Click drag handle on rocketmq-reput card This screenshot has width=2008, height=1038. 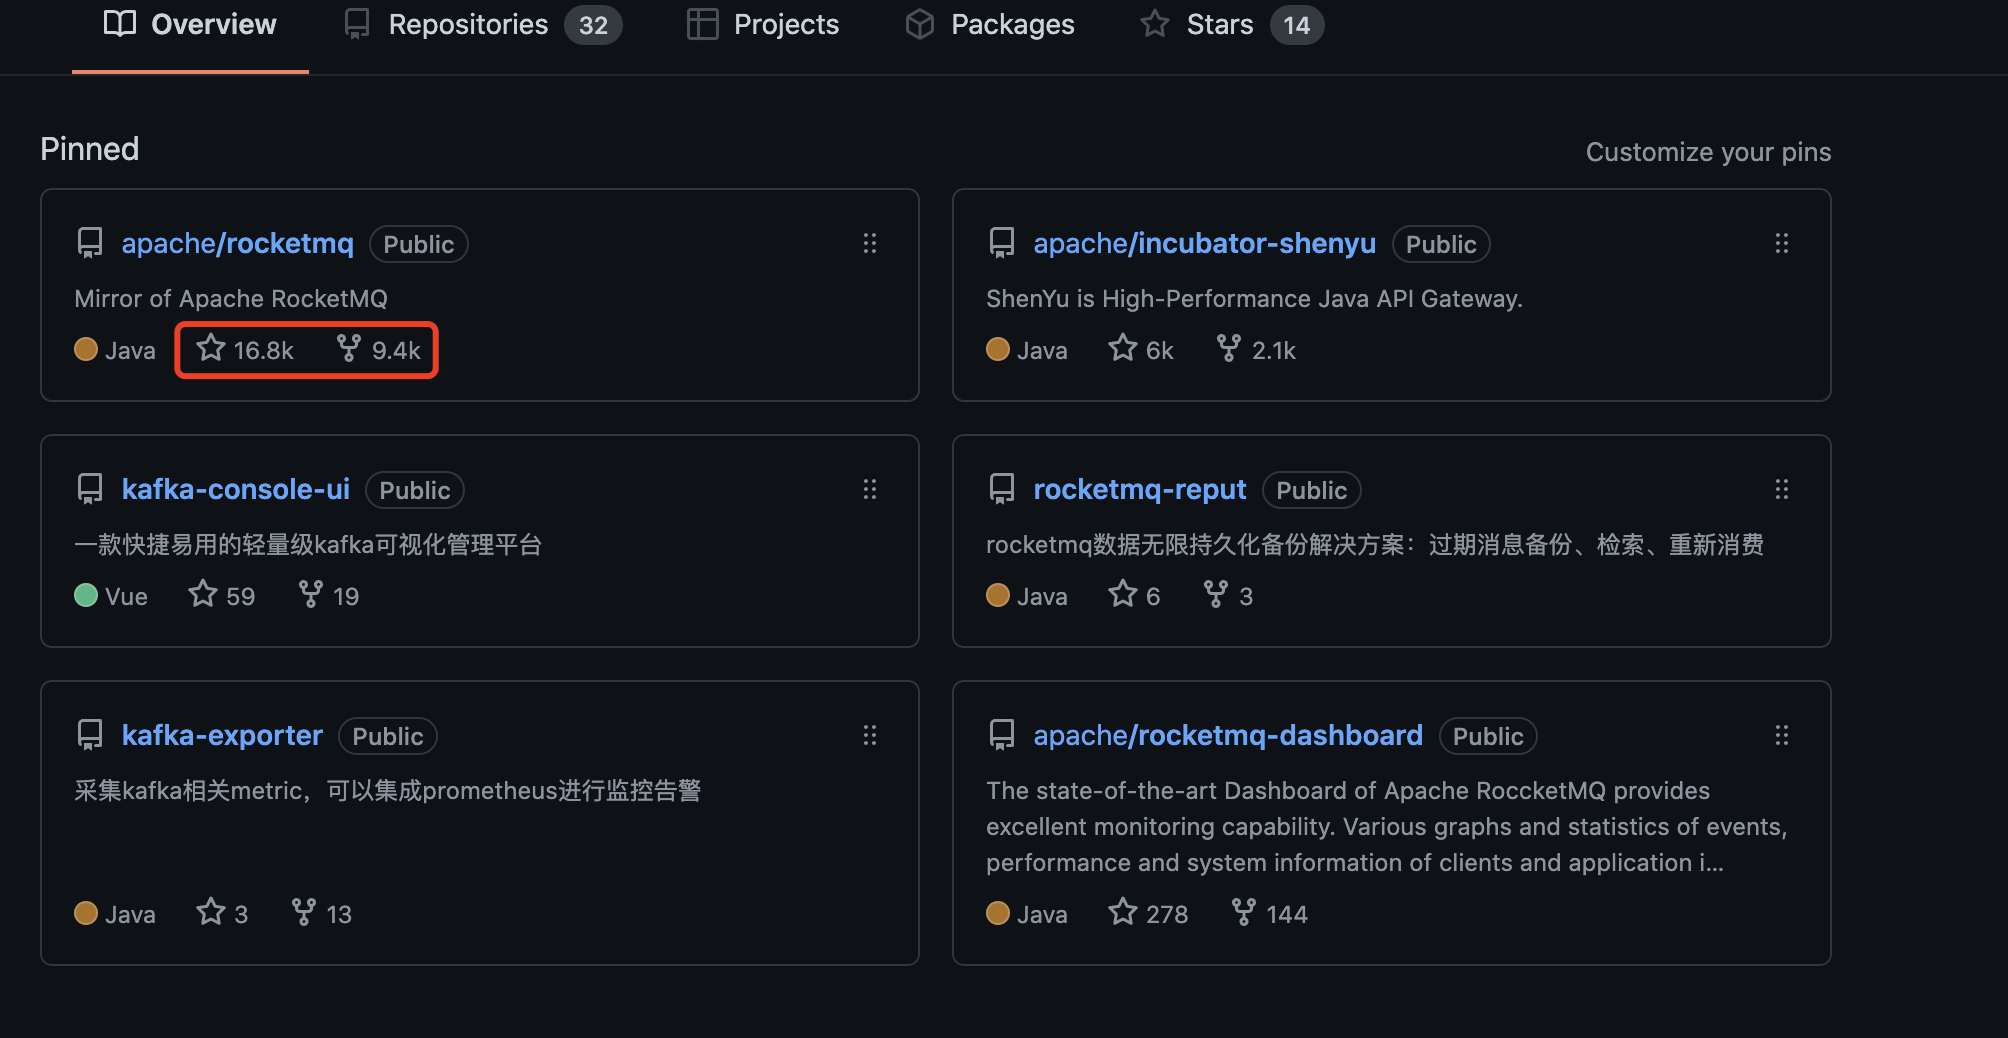click(1782, 489)
